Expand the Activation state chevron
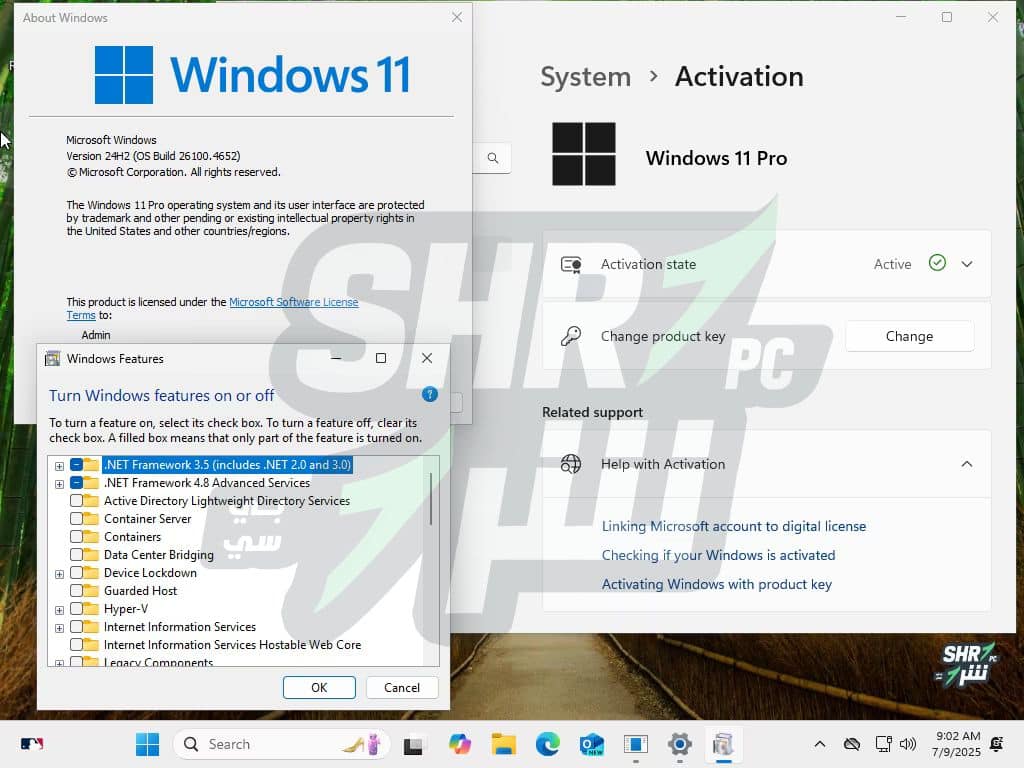 pos(967,264)
